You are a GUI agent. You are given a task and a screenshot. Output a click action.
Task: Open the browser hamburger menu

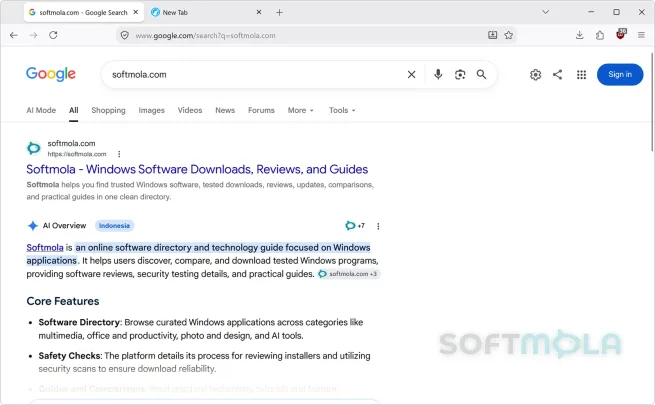click(x=641, y=35)
